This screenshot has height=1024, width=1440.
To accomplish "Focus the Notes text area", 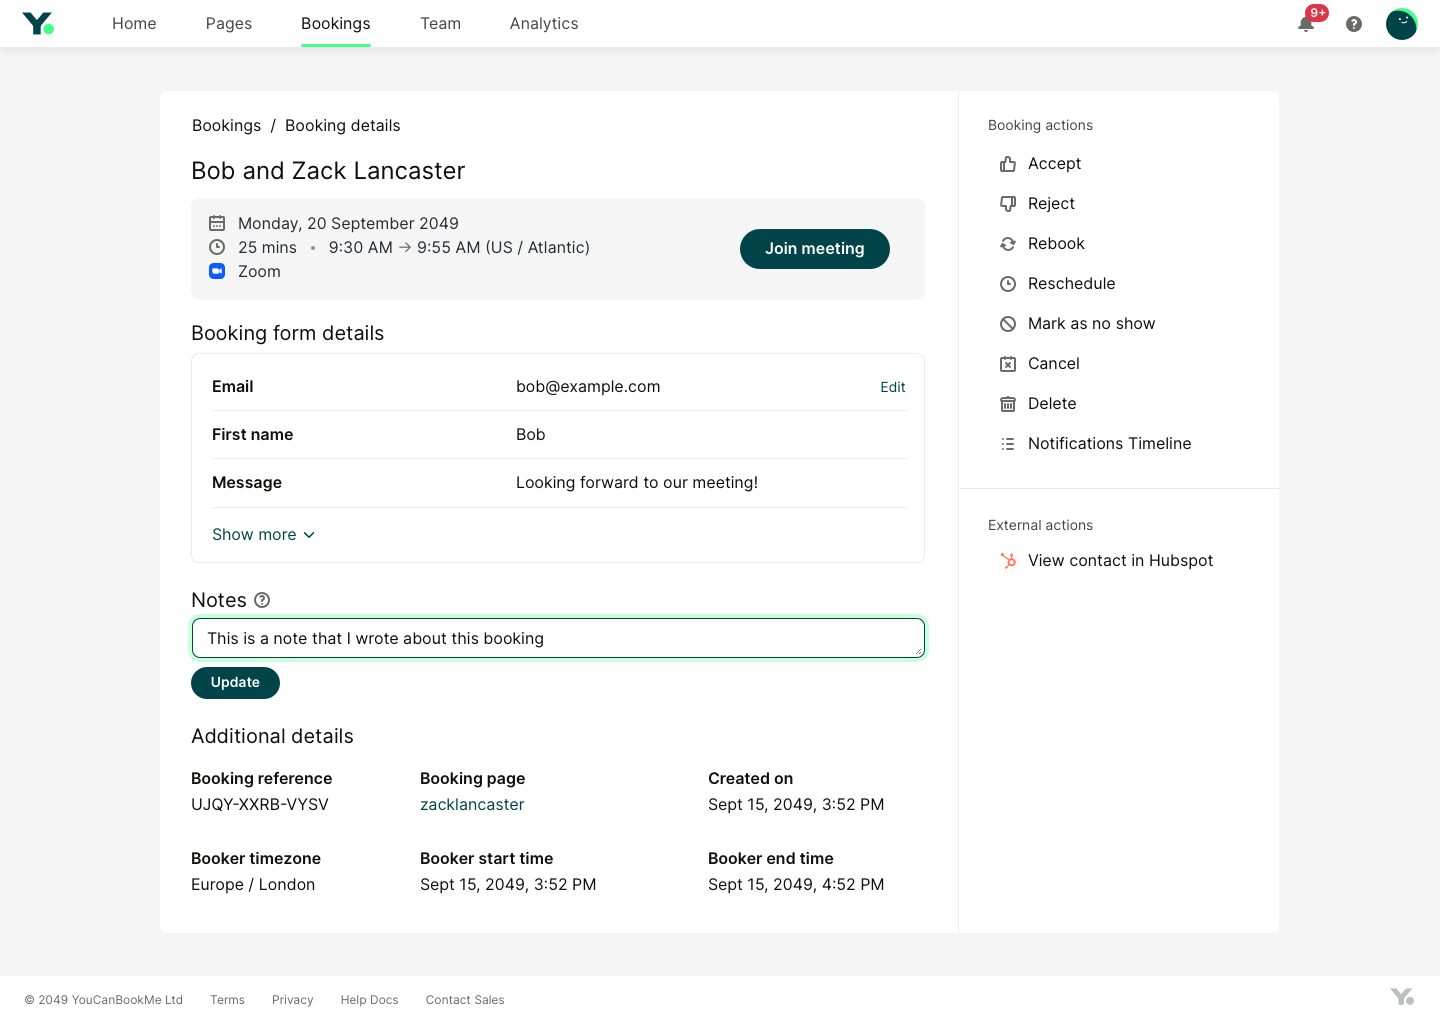I will click(x=558, y=639).
